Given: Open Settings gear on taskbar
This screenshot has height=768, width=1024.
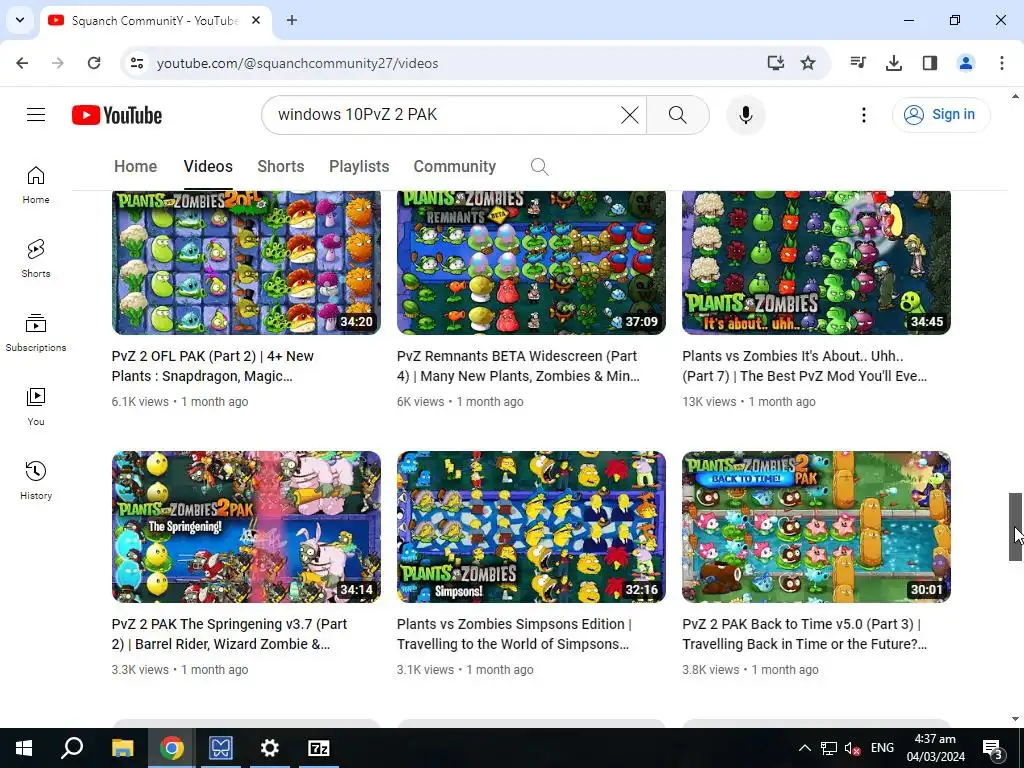Looking at the screenshot, I should [270, 748].
